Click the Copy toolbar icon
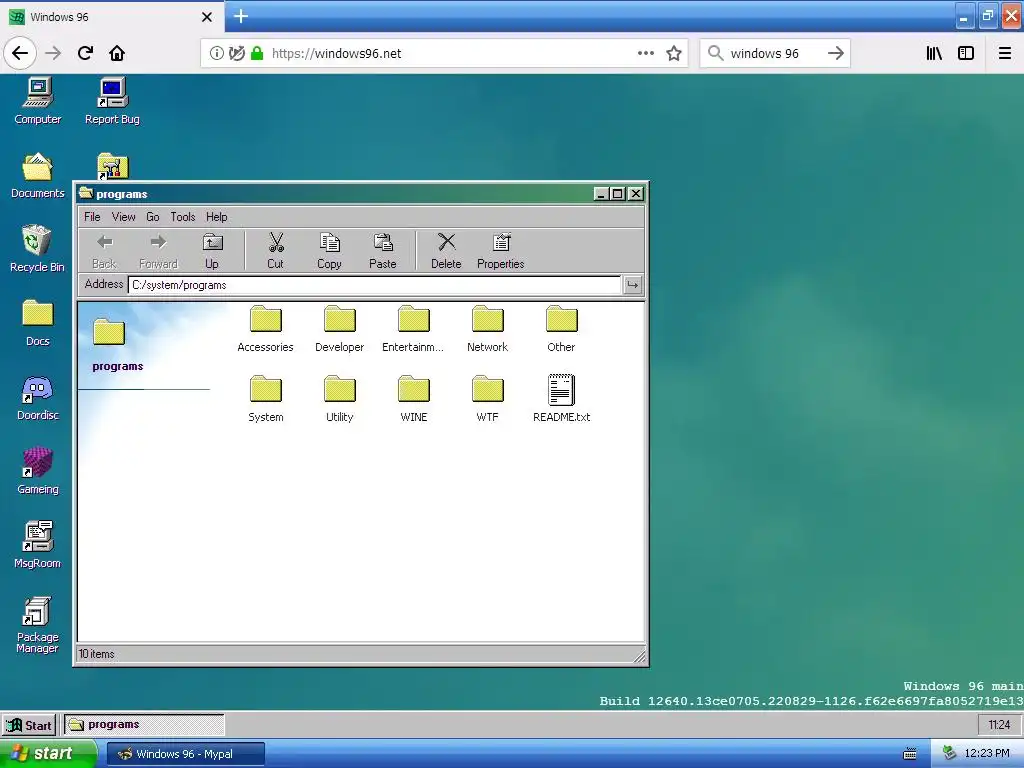The width and height of the screenshot is (1024, 768). (x=329, y=251)
